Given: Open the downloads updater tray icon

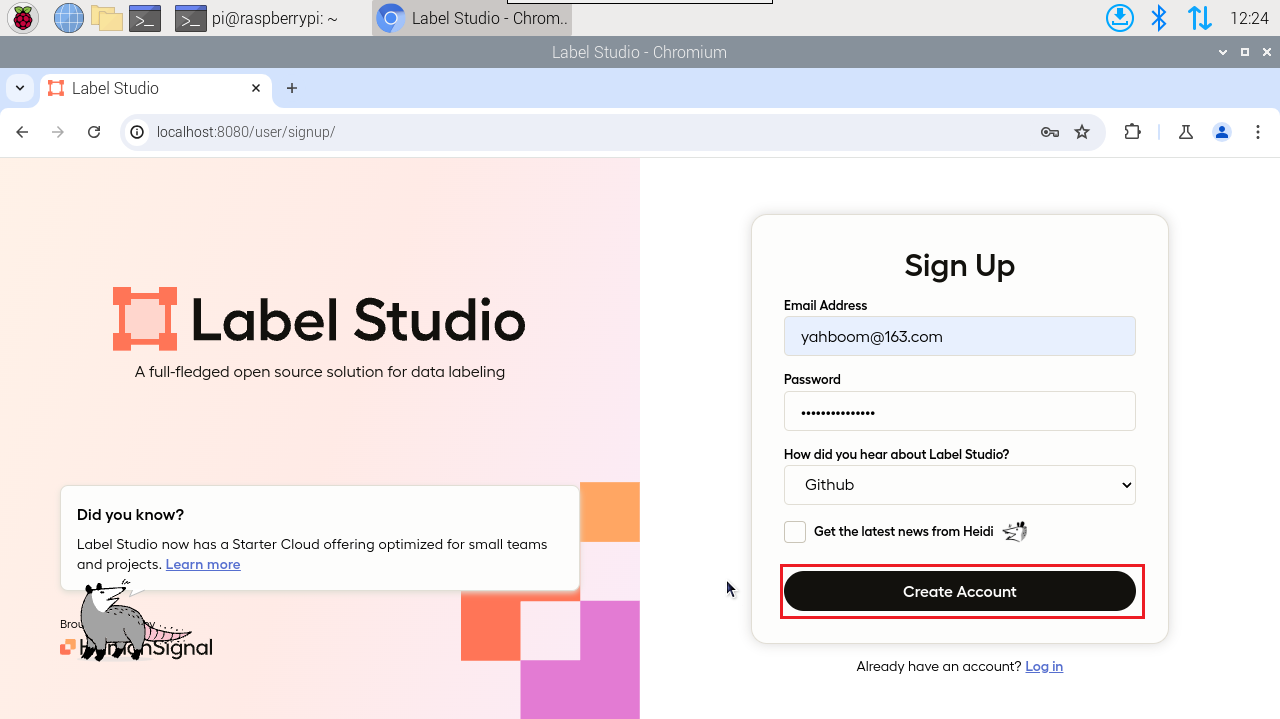Looking at the screenshot, I should click(1120, 18).
